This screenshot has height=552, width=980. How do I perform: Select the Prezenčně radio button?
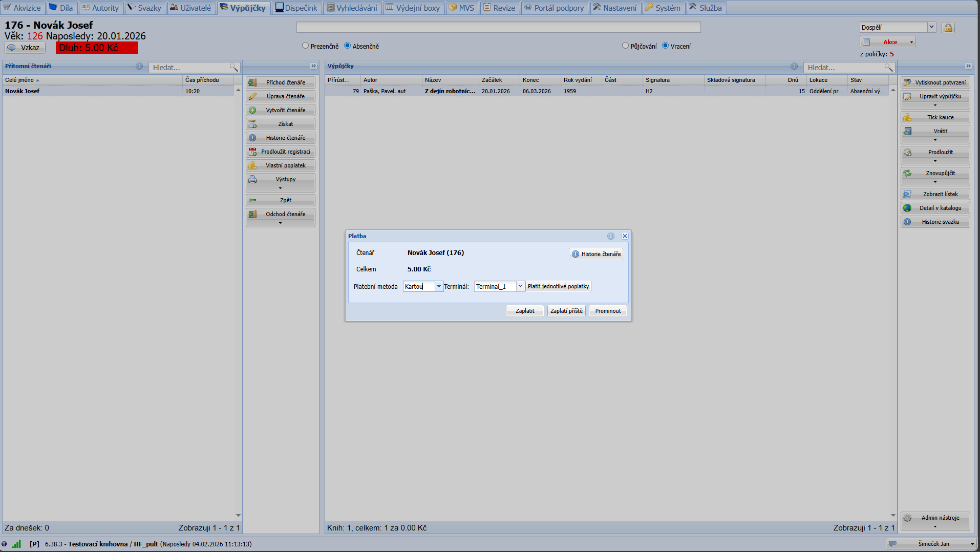coord(306,46)
